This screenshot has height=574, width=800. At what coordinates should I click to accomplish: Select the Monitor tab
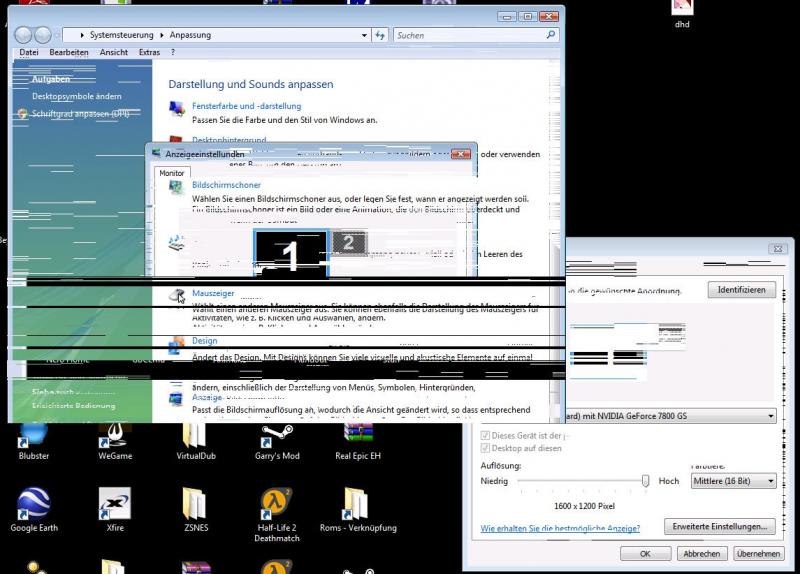pyautogui.click(x=172, y=172)
